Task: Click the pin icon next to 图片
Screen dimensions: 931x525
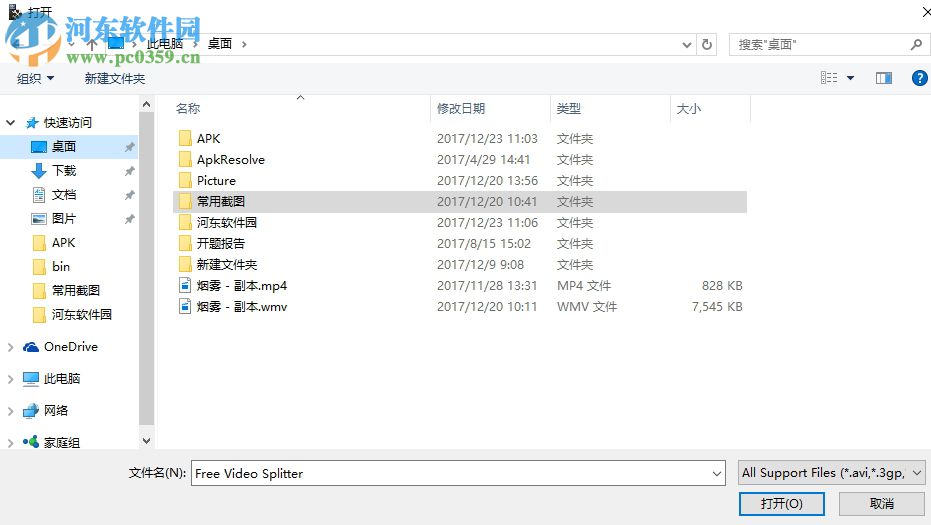Action: point(129,219)
